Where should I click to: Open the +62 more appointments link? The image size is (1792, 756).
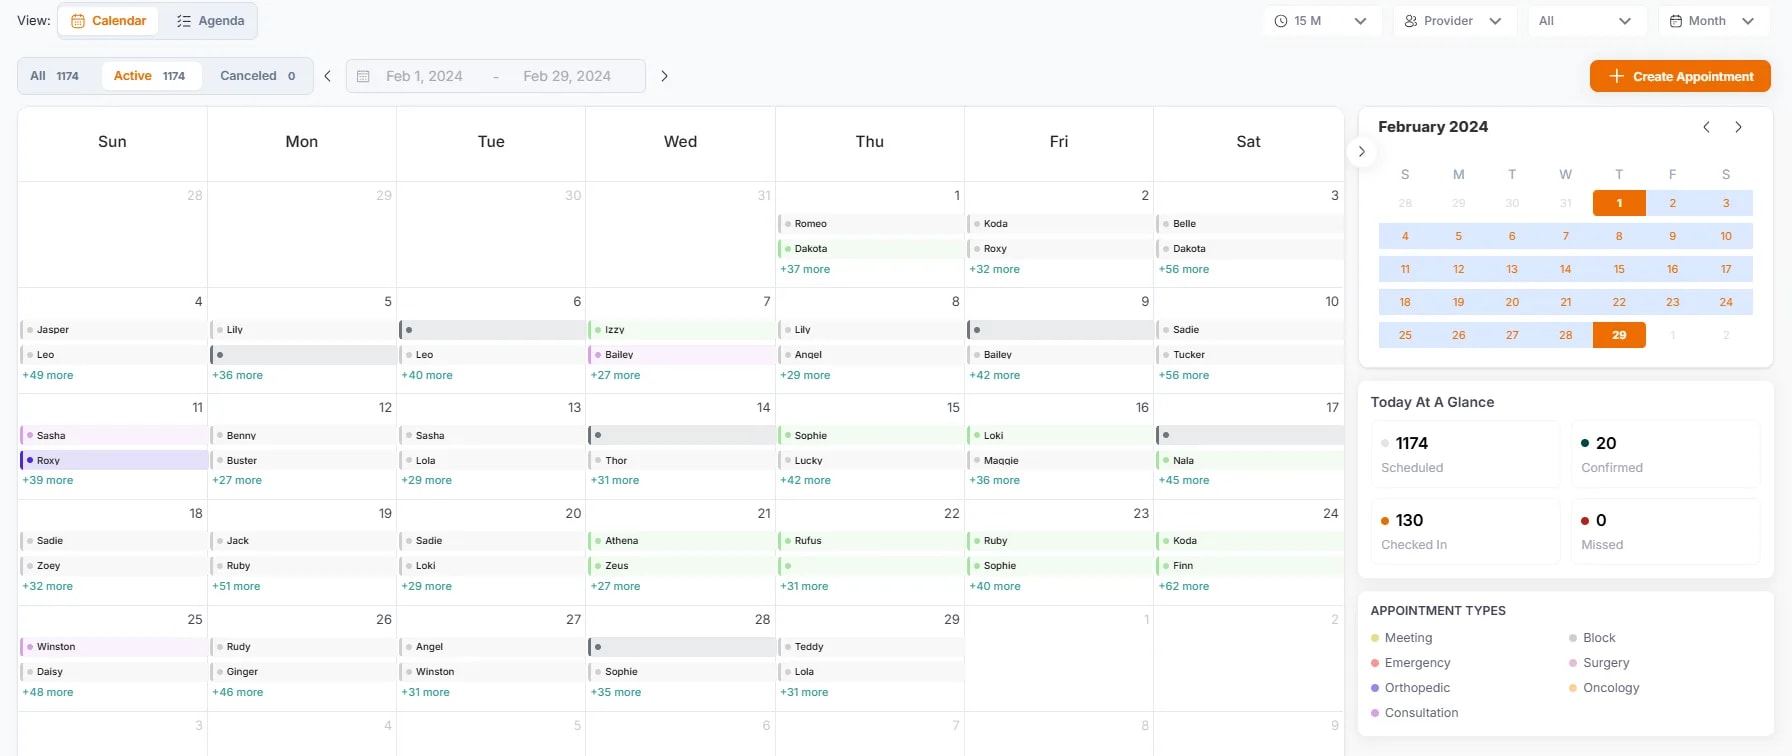[x=1184, y=586]
